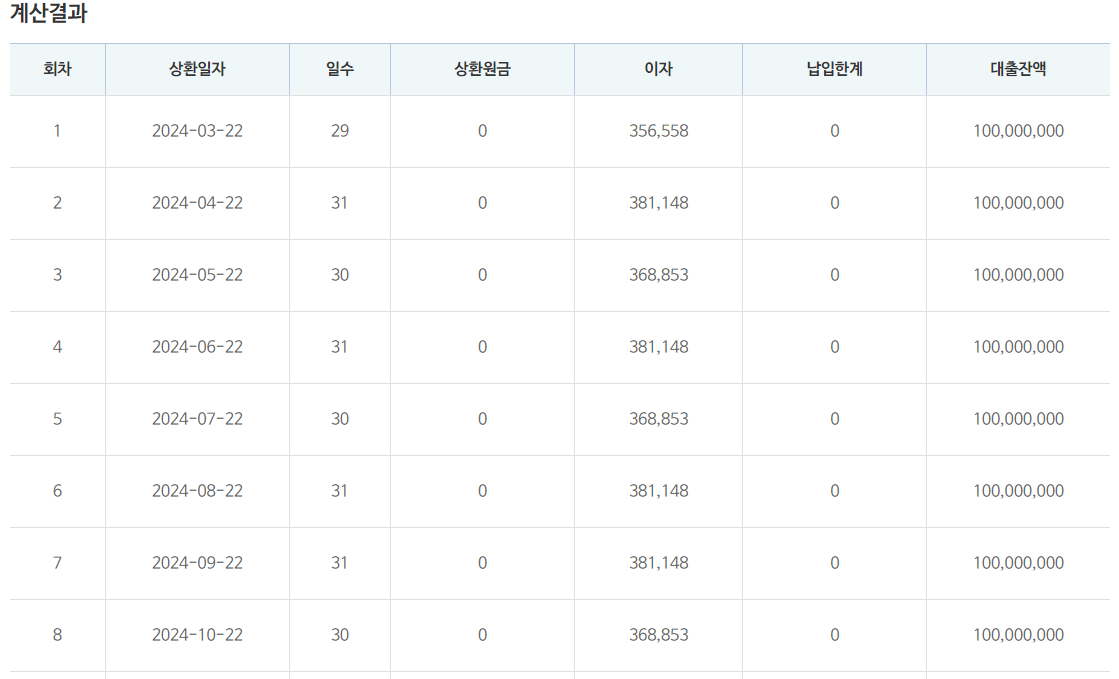
Task: Click the 일수 value 31 in row 6
Action: click(x=340, y=490)
